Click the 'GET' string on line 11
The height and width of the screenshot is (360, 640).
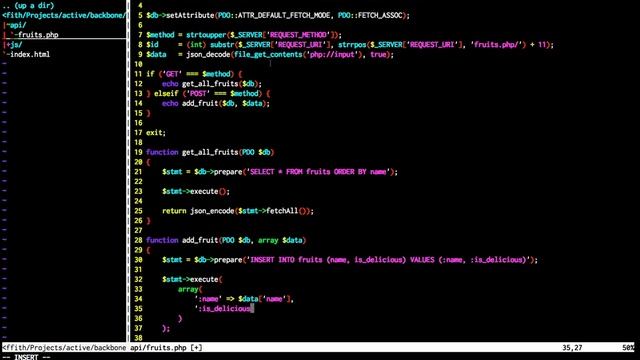tap(172, 74)
